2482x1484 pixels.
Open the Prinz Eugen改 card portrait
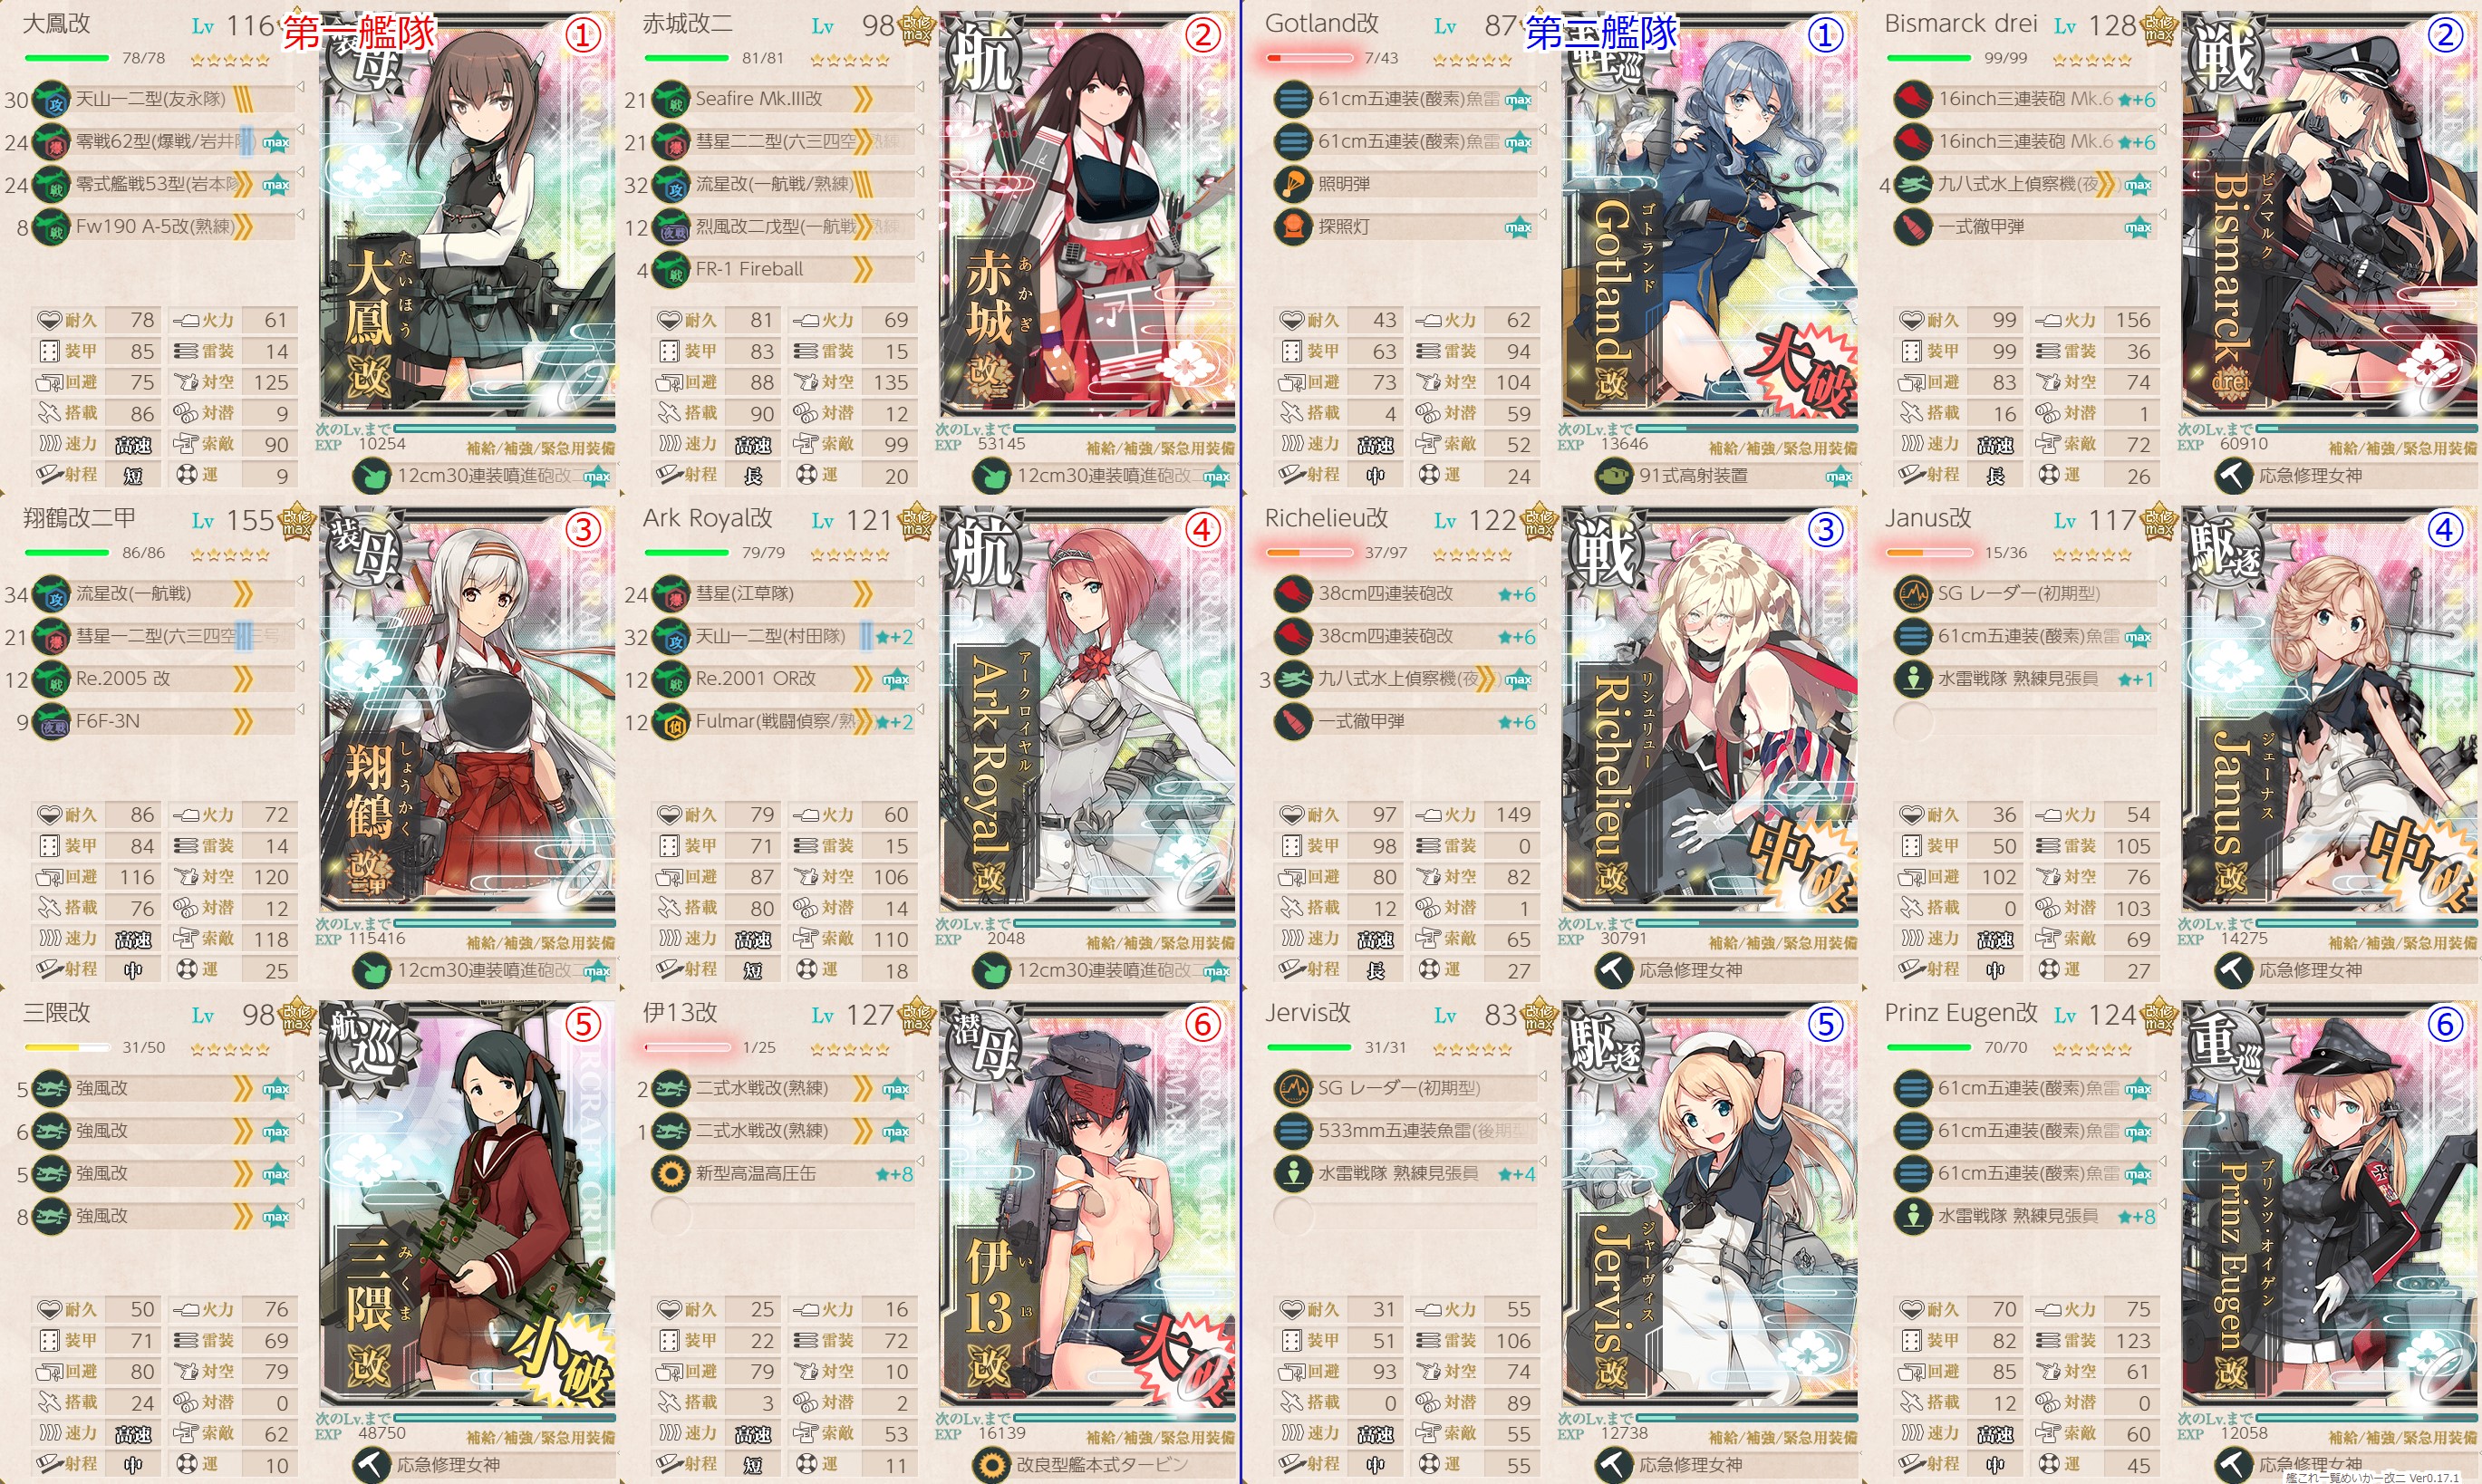pyautogui.click(x=2330, y=1203)
